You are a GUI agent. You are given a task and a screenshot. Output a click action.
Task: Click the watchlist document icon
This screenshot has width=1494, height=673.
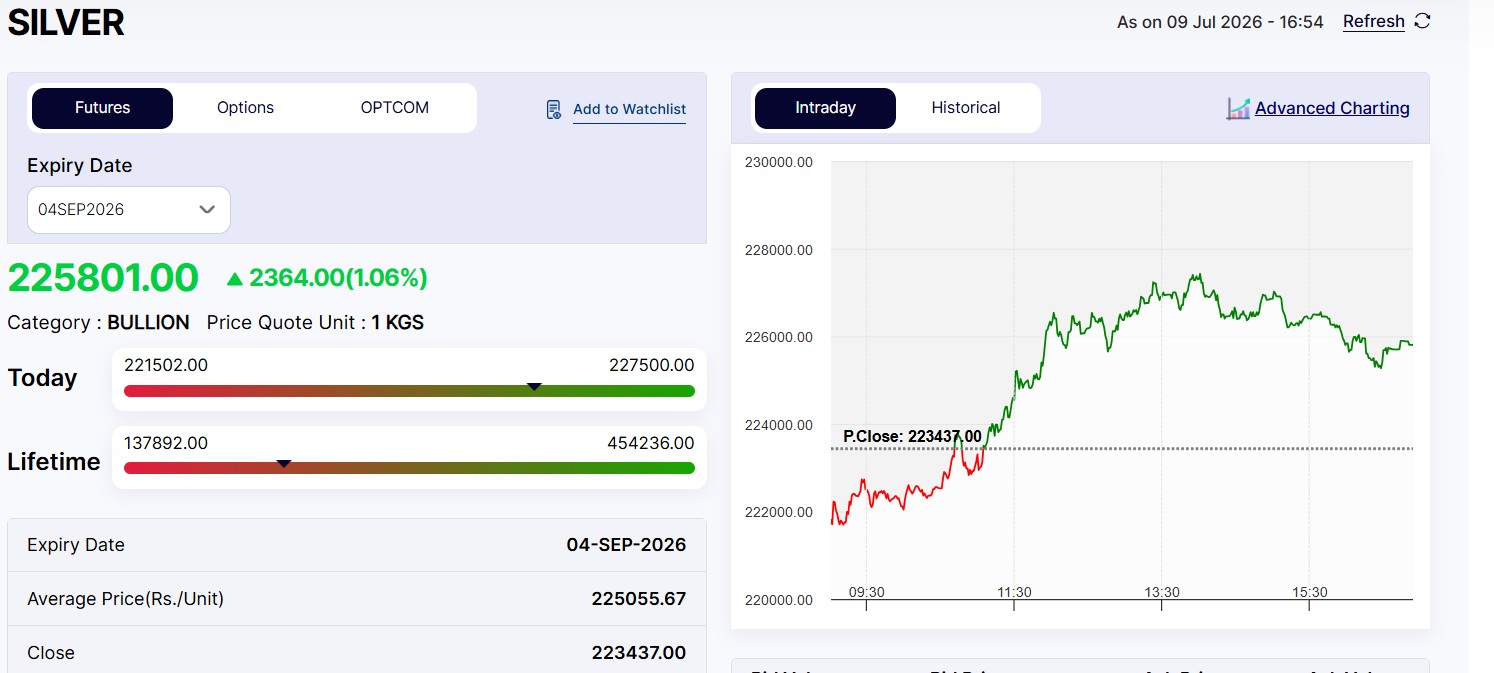tap(554, 109)
